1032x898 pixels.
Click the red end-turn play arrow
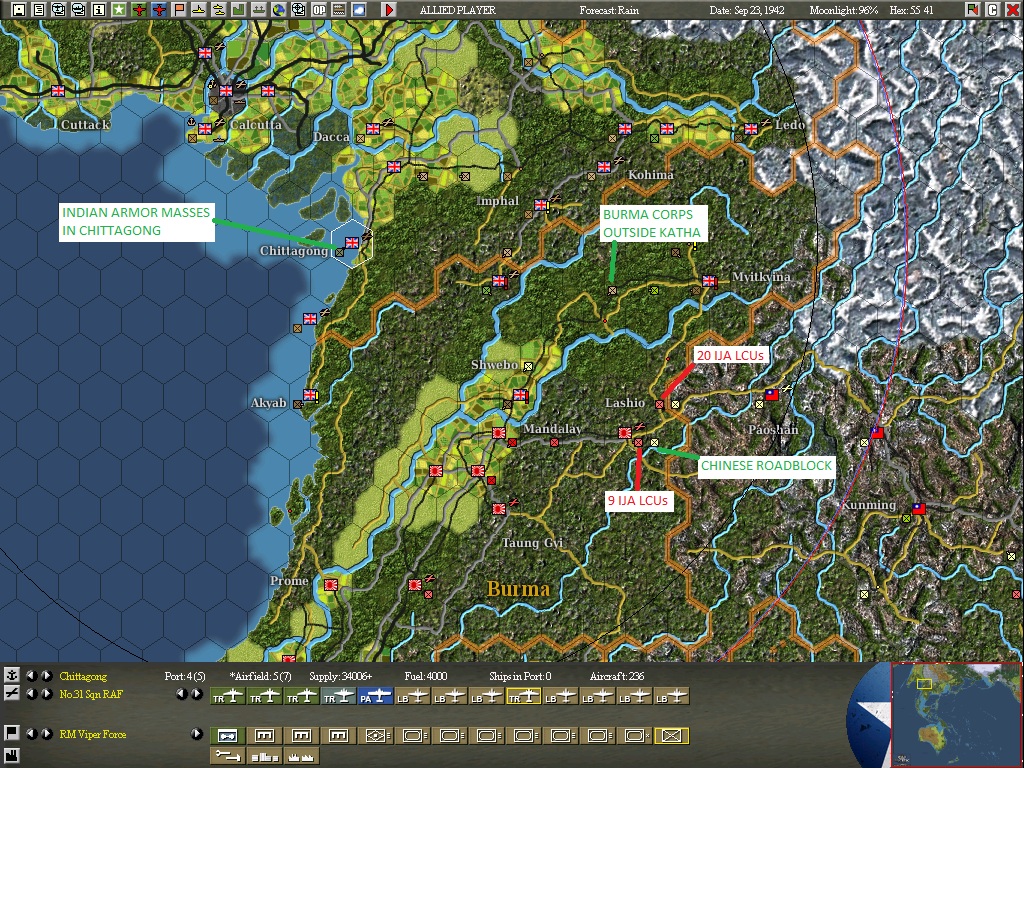tap(389, 10)
